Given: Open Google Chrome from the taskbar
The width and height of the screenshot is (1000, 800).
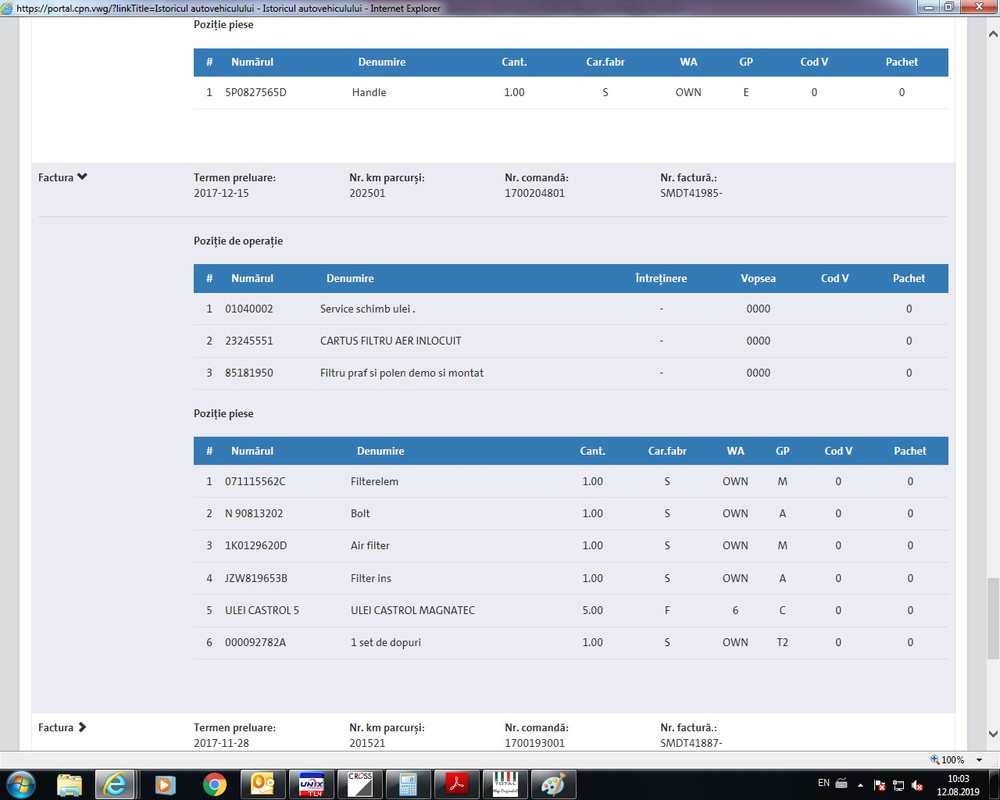Looking at the screenshot, I should click(x=215, y=784).
